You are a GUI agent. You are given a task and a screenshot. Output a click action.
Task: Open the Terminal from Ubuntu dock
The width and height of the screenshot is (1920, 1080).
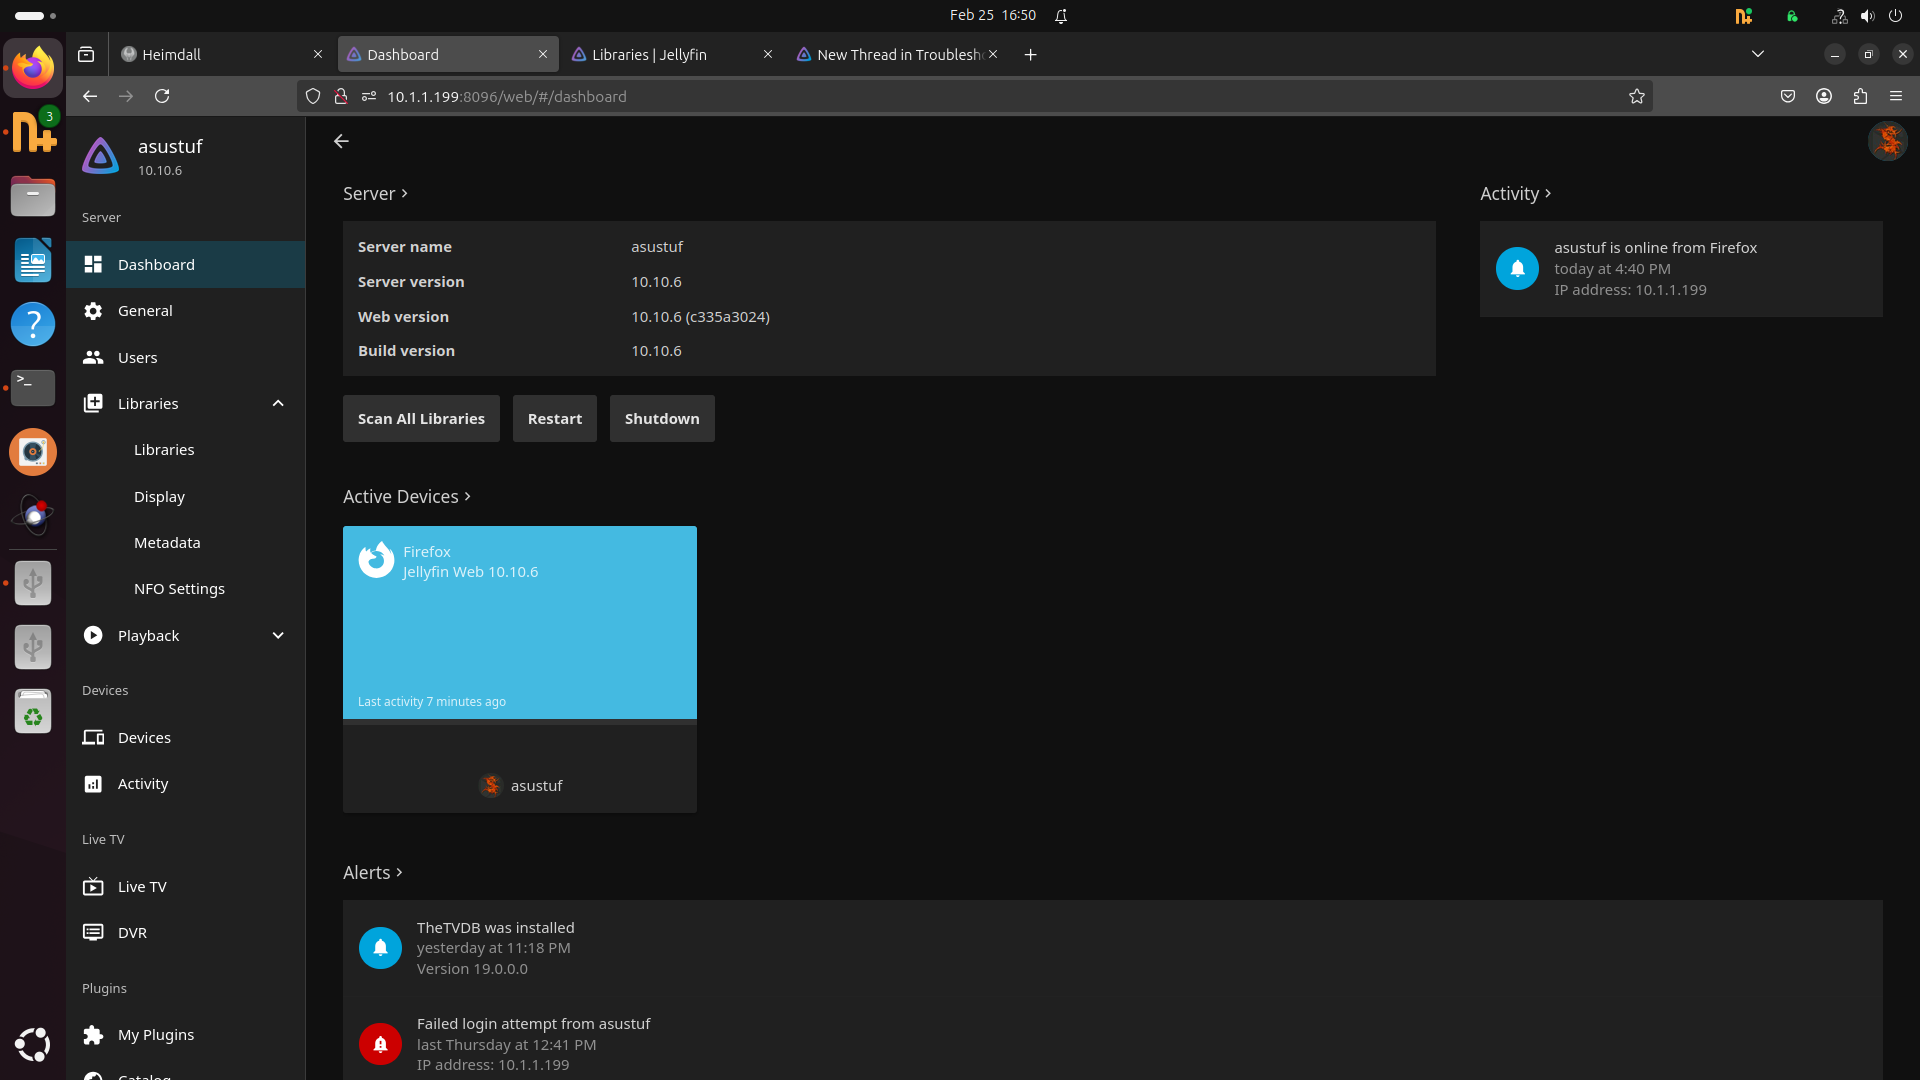click(x=33, y=387)
